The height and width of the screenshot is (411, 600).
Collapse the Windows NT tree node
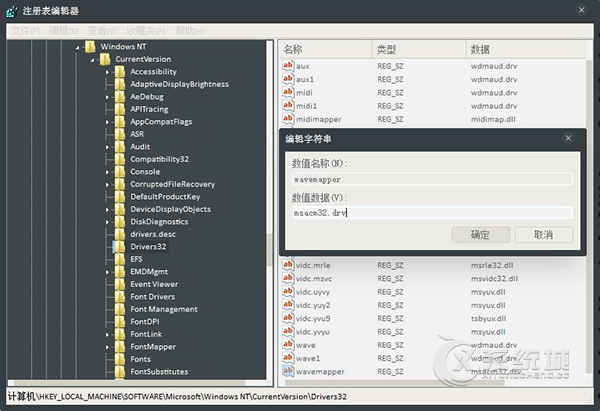click(x=77, y=47)
